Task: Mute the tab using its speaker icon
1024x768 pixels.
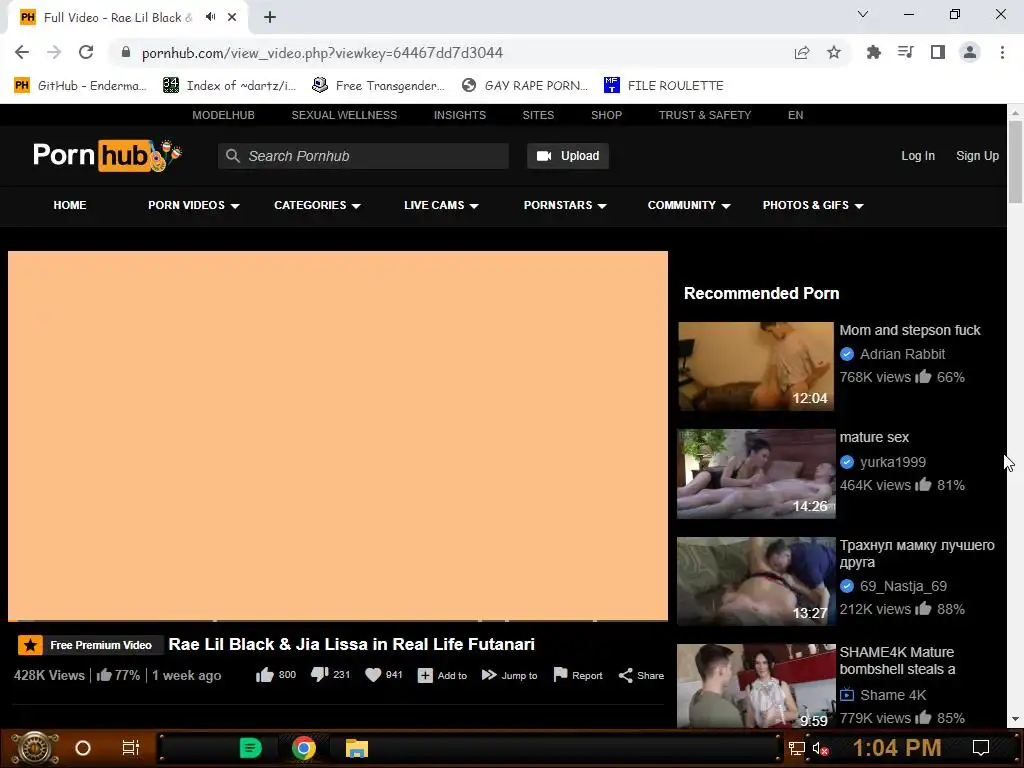Action: [210, 17]
